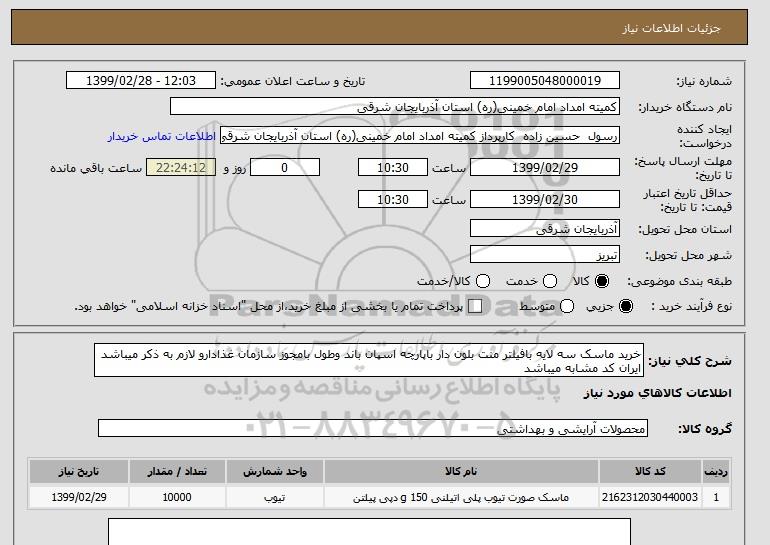770x545 pixels.
Task: Select the کالا/خدمت radio button
Action: pyautogui.click(x=483, y=281)
